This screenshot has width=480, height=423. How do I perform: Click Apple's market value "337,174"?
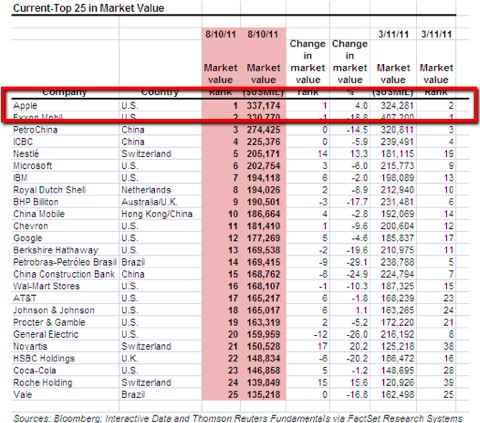pos(263,106)
